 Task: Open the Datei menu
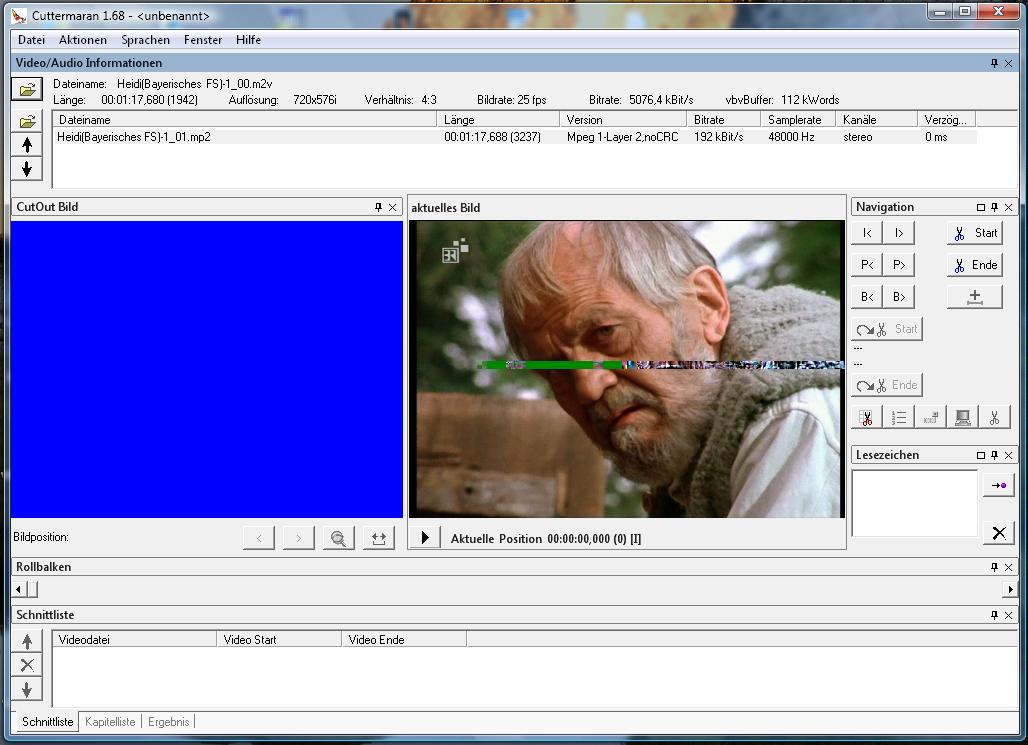pos(31,40)
